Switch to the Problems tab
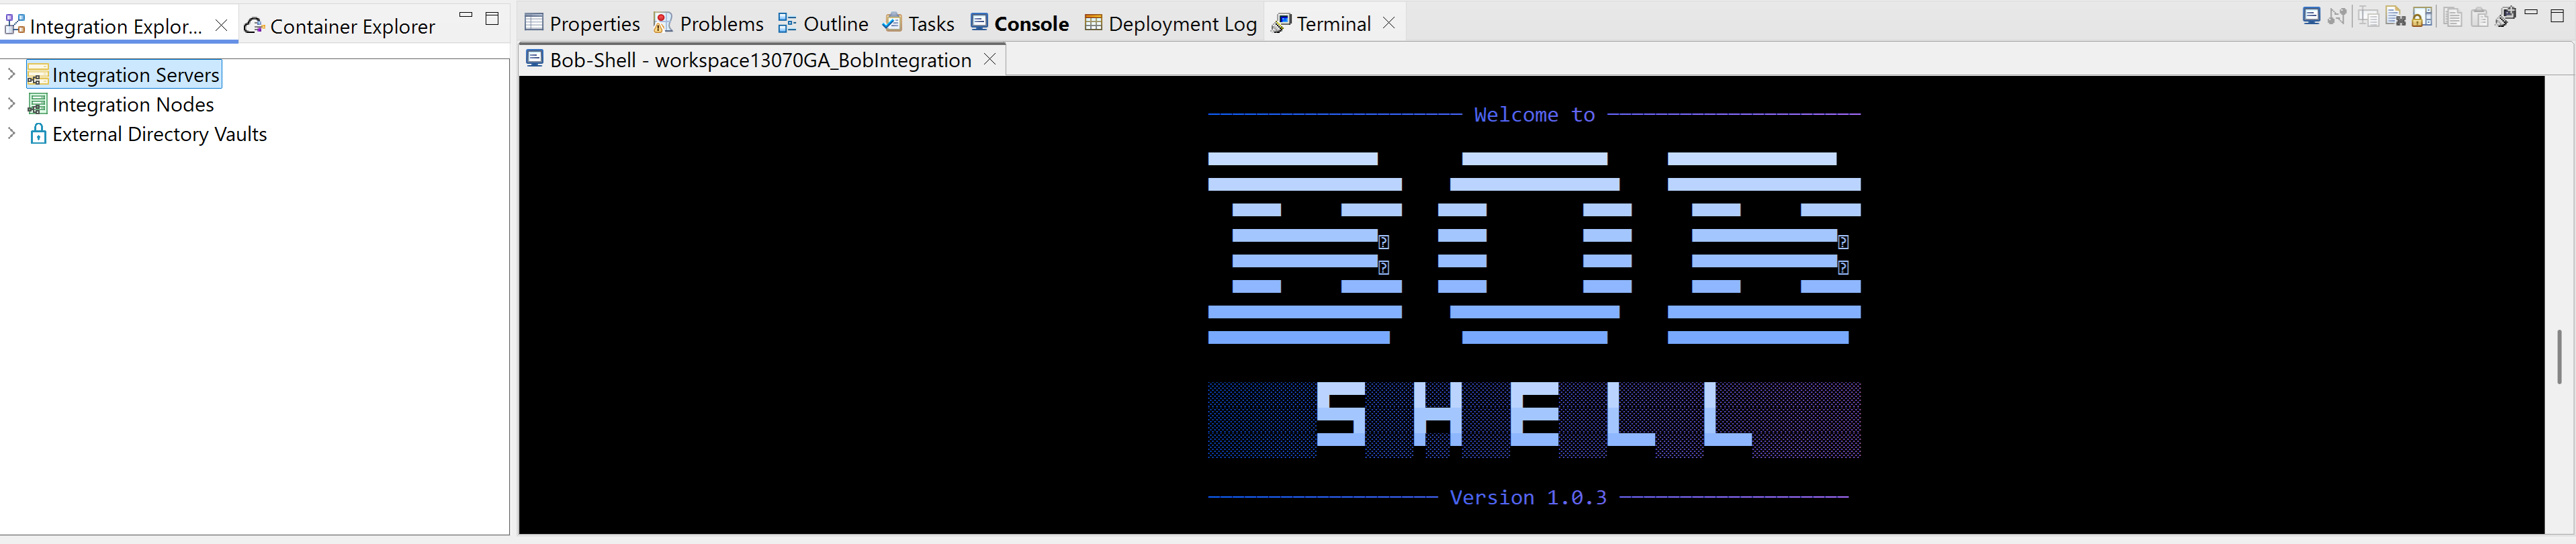Viewport: 2576px width, 544px height. point(709,24)
